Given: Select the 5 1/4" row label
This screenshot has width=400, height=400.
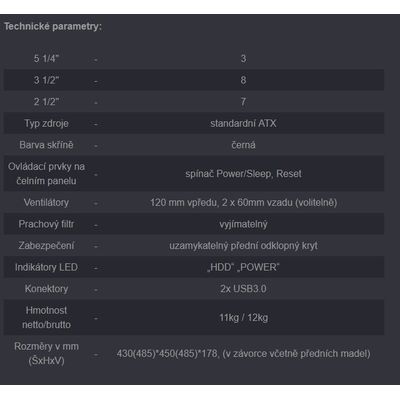Looking at the screenshot, I should [x=46, y=58].
